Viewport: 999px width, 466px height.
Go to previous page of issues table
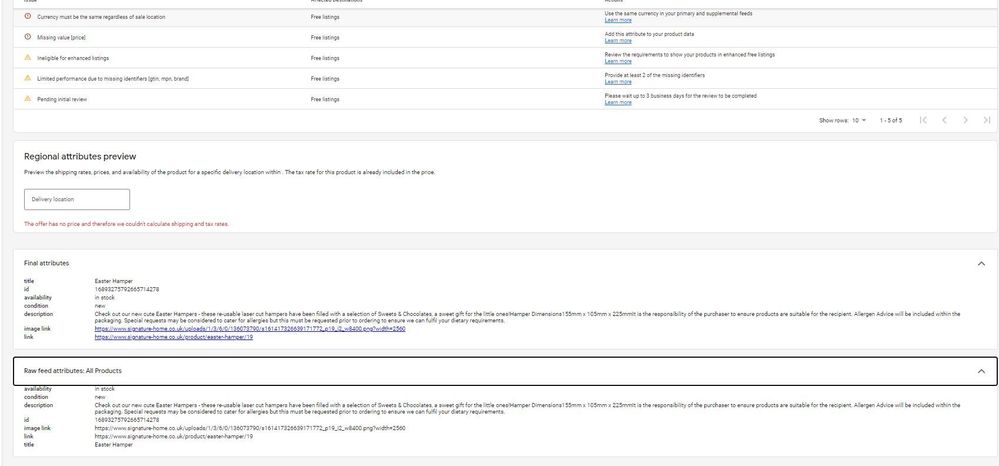[x=943, y=120]
